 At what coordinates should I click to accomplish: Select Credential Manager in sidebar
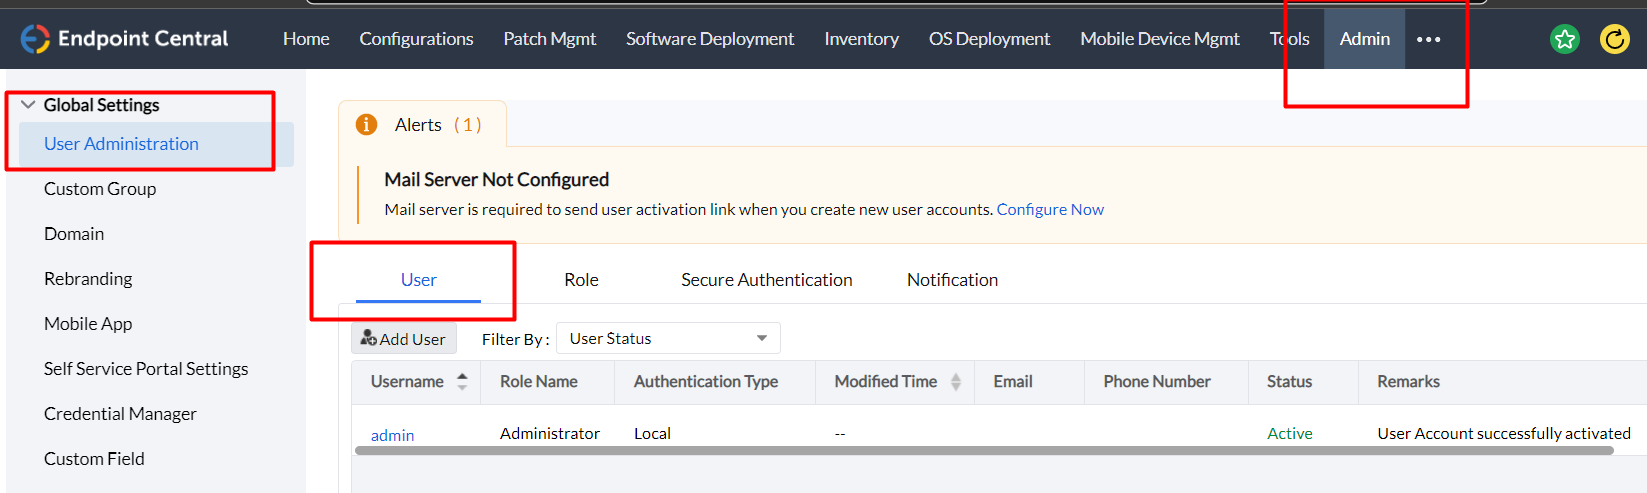(120, 414)
